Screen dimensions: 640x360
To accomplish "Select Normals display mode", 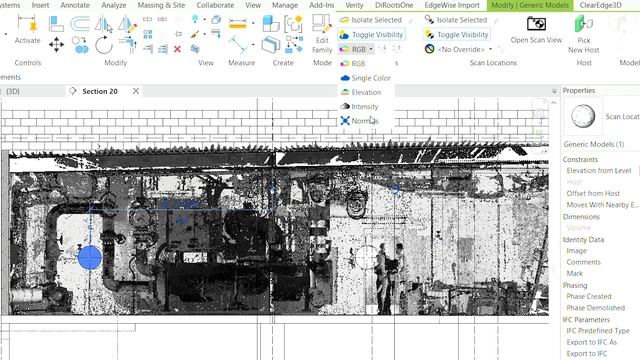I will click(x=359, y=121).
